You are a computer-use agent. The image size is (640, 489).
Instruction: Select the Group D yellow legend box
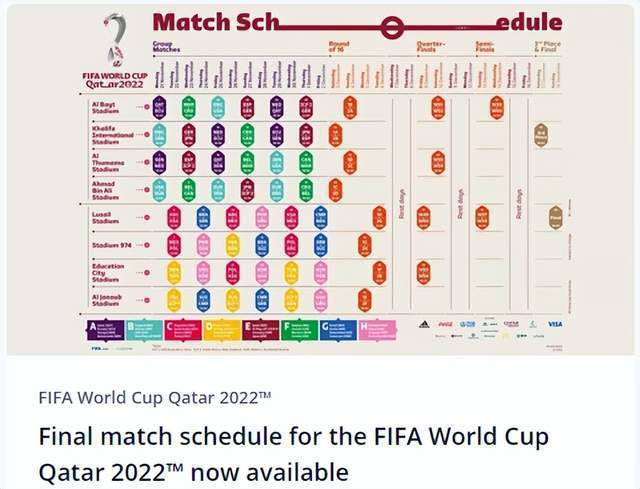pyautogui.click(x=222, y=330)
